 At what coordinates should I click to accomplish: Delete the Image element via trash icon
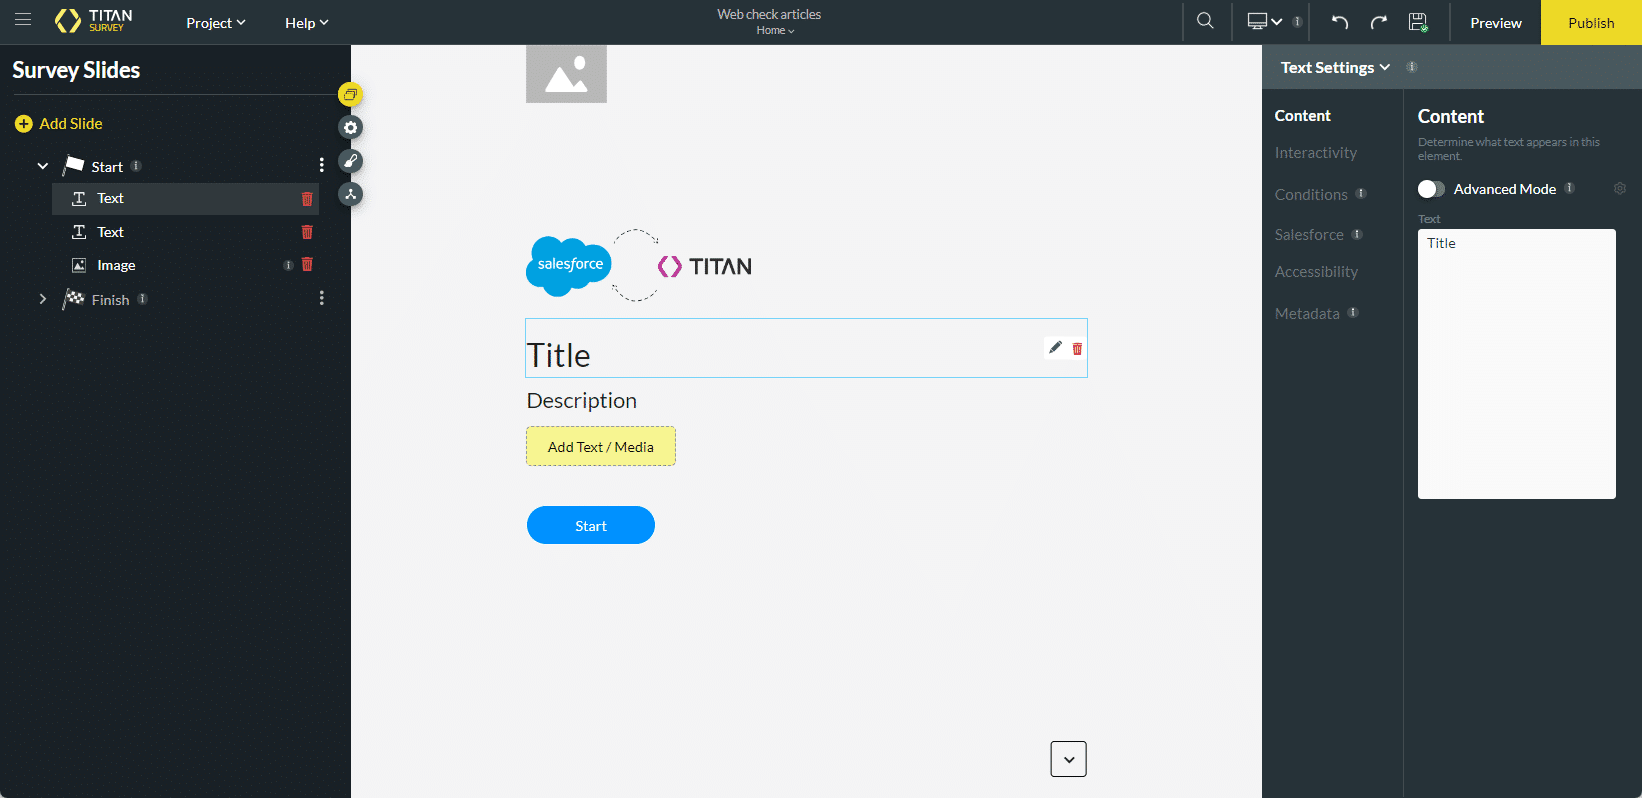click(x=307, y=265)
